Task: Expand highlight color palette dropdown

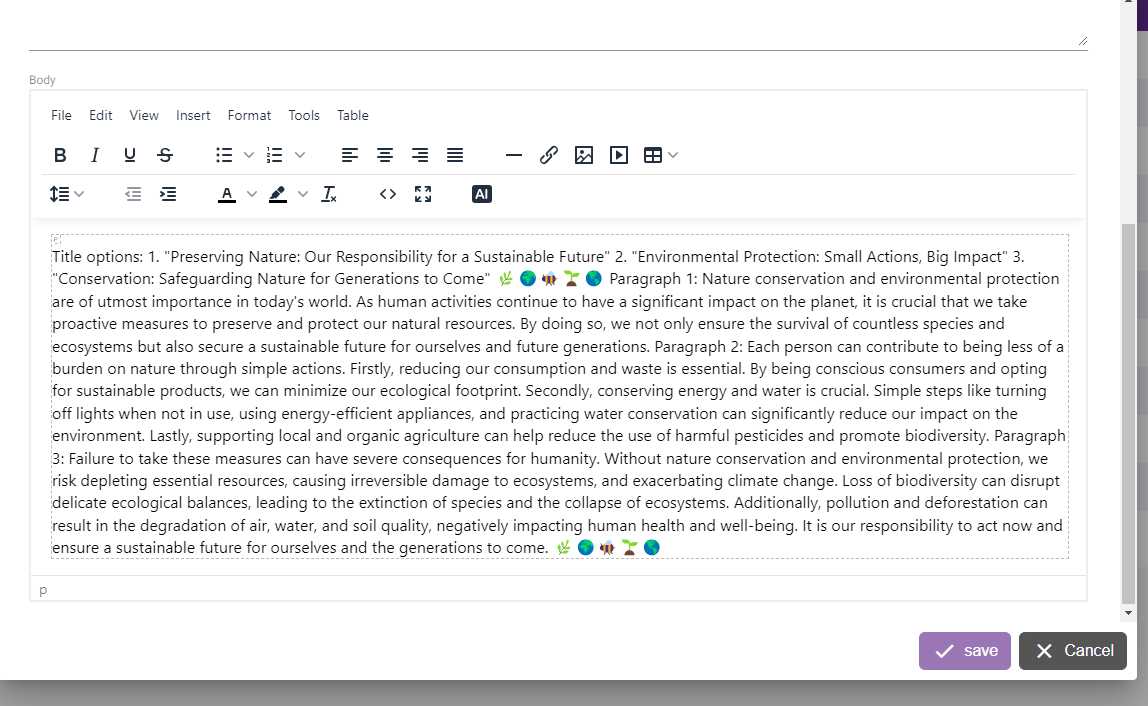Action: point(303,194)
